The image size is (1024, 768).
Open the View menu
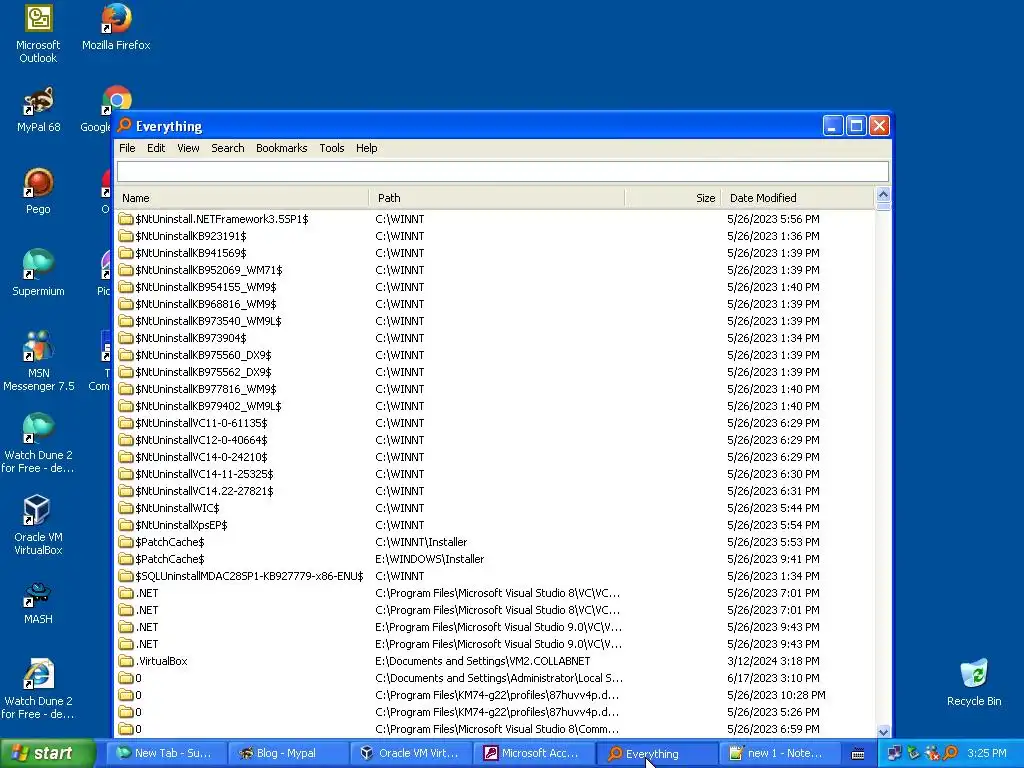tap(188, 148)
